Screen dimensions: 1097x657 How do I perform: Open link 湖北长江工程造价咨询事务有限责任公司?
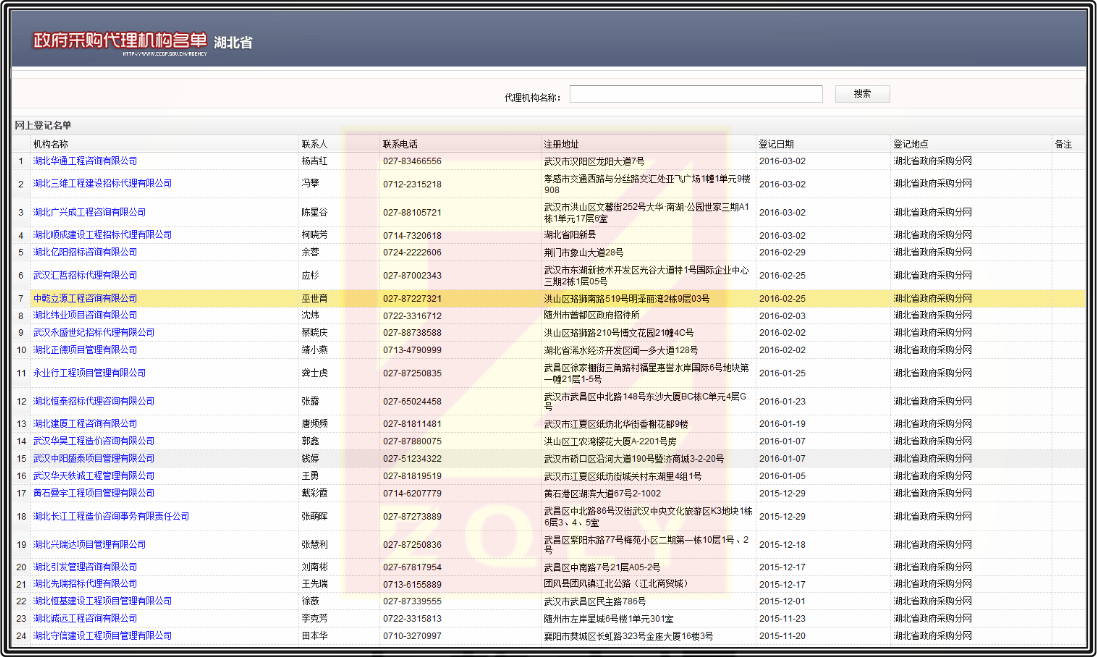(x=111, y=516)
